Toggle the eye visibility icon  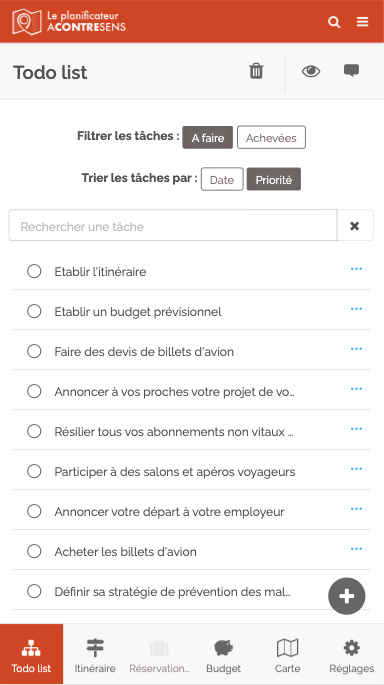(x=311, y=71)
